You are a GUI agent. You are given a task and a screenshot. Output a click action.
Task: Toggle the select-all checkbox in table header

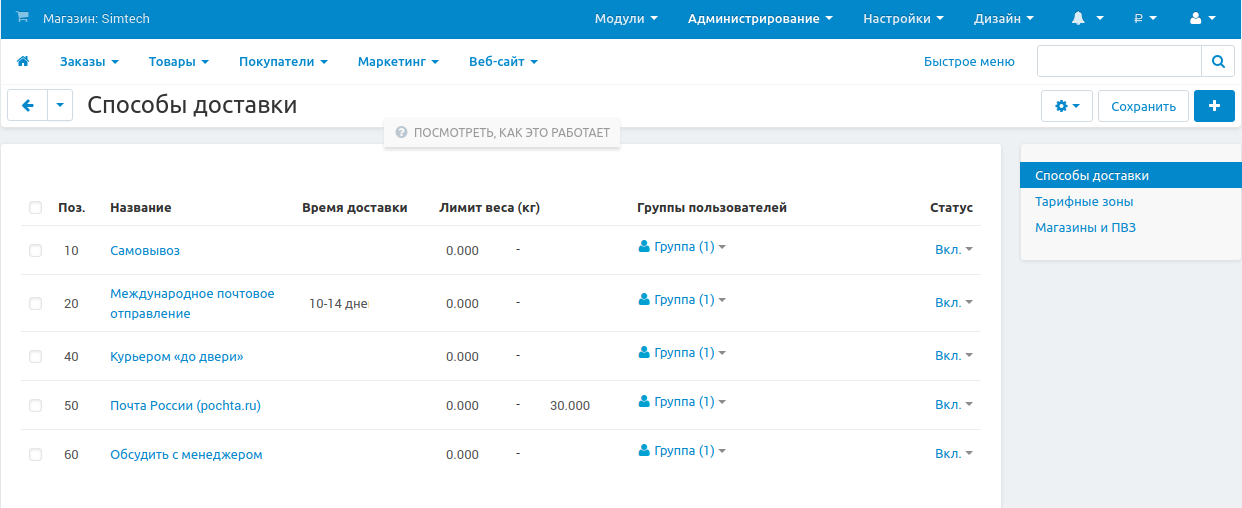(36, 208)
